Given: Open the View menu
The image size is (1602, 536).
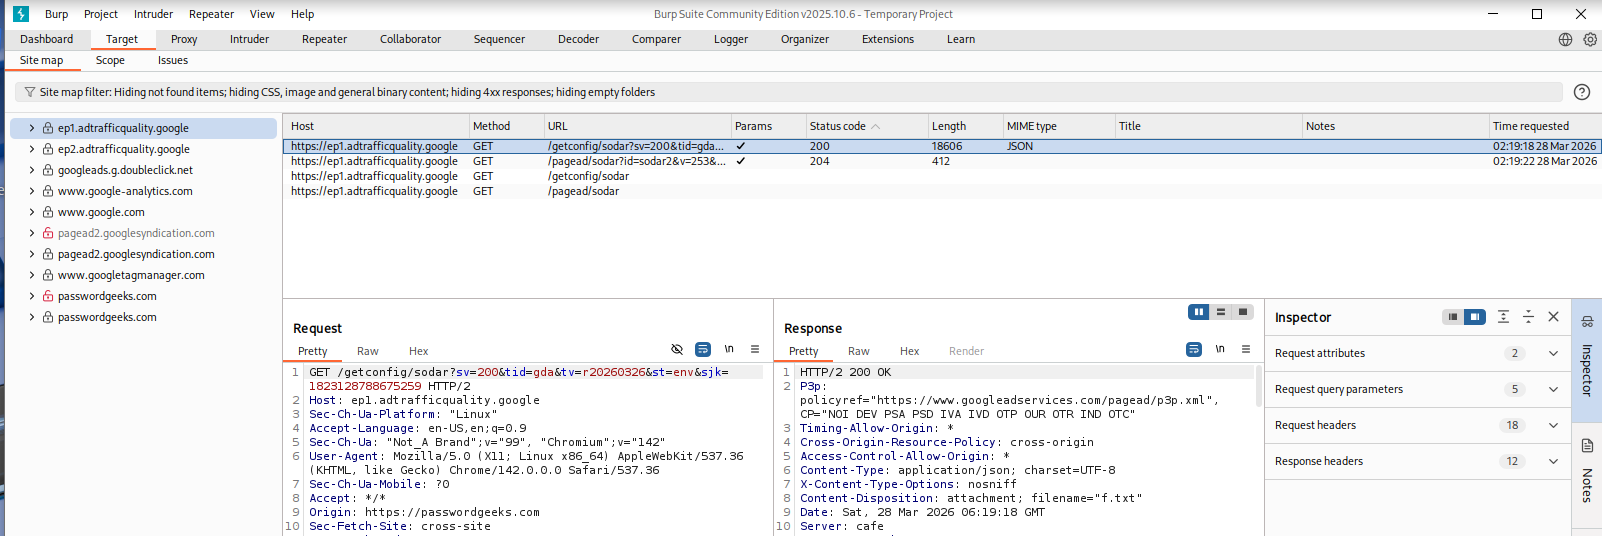Looking at the screenshot, I should pyautogui.click(x=262, y=14).
